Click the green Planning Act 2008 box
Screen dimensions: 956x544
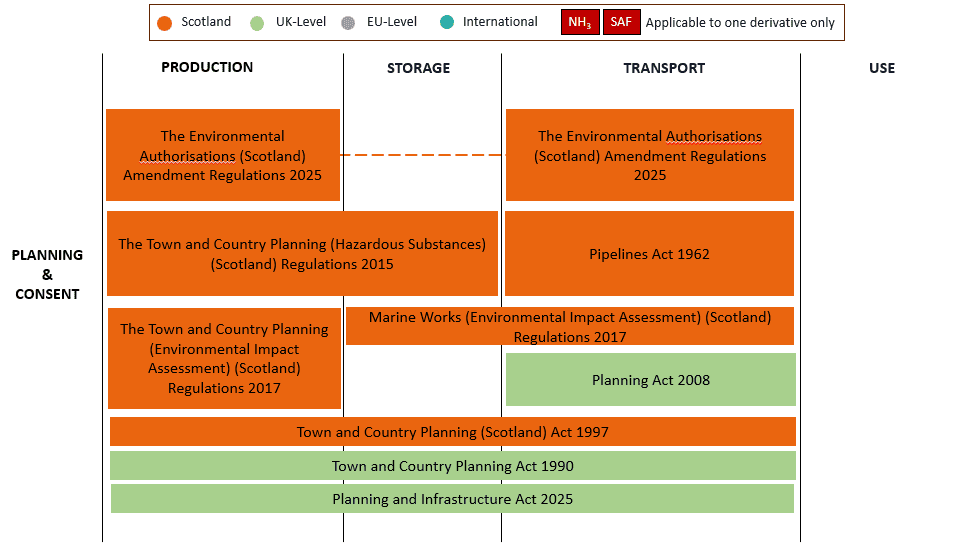tap(651, 379)
